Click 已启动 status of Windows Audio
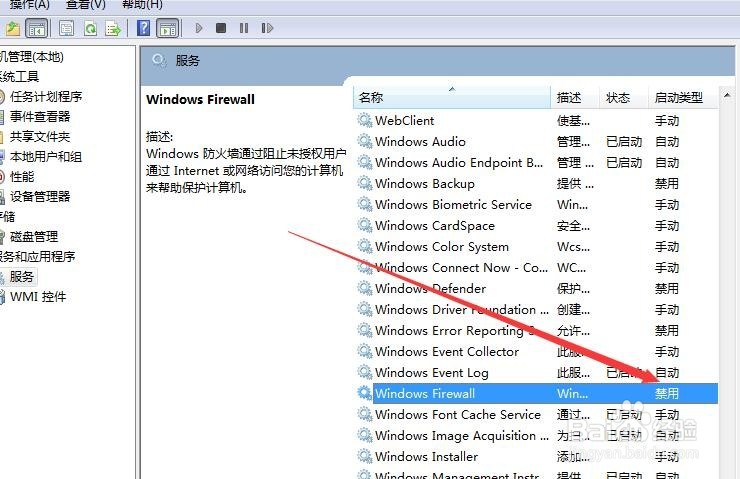 [624, 142]
